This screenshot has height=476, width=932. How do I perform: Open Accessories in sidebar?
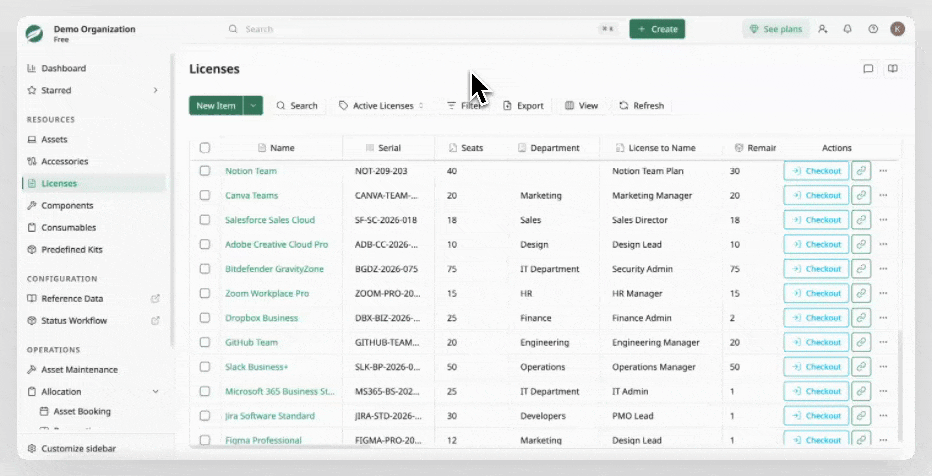[94, 161]
